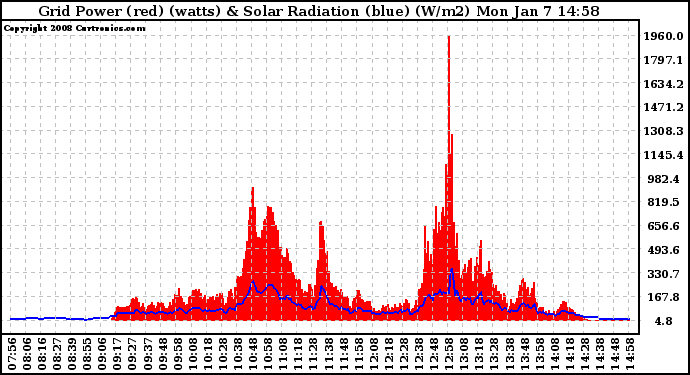690x375 pixels.
Task: Click the x-axis time label 08:39
Action: pyautogui.click(x=72, y=354)
